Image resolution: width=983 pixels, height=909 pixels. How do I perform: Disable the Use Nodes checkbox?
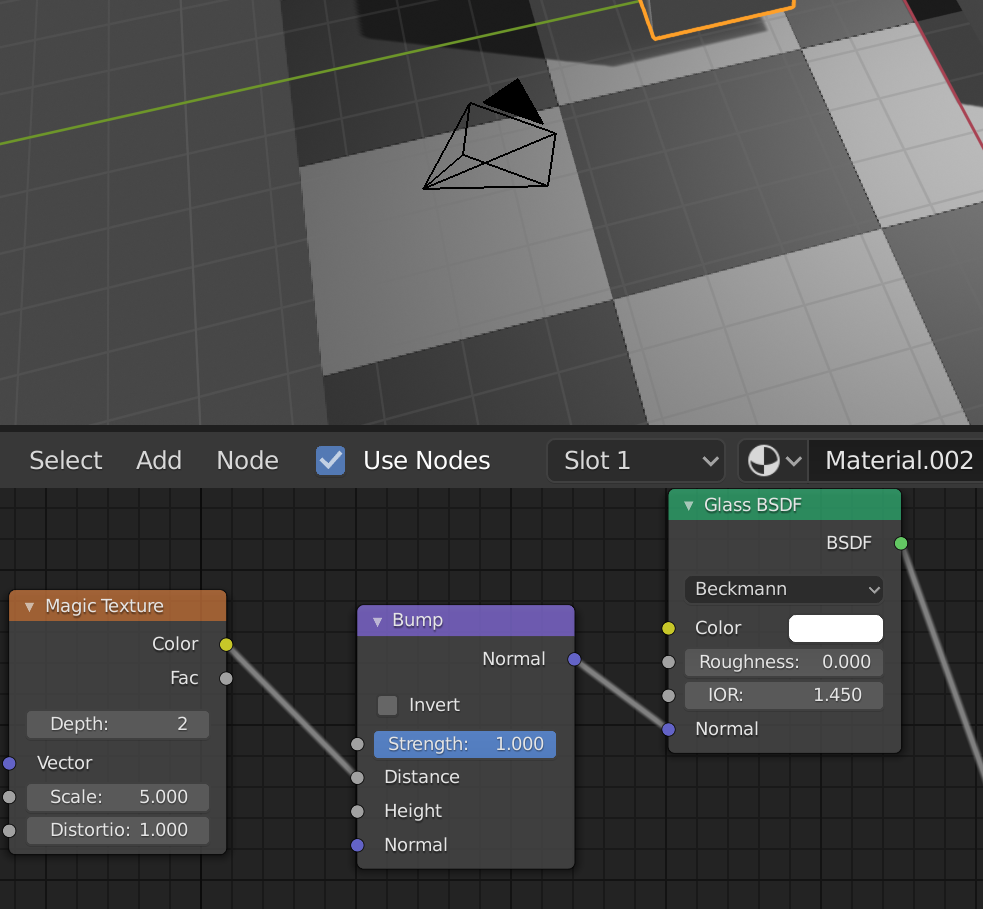tap(331, 461)
